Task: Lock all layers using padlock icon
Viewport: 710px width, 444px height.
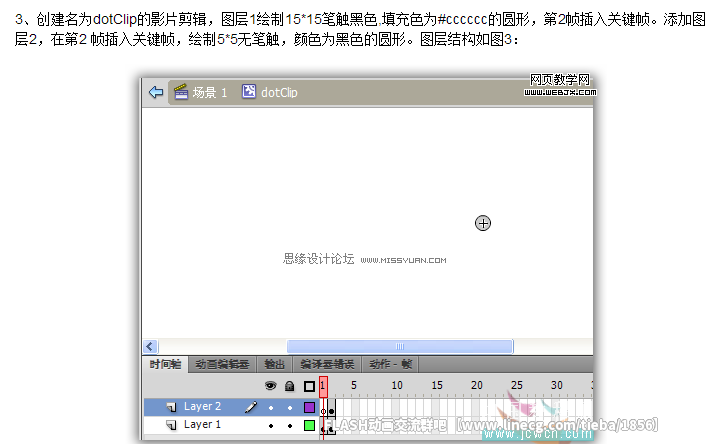Action: tap(289, 386)
